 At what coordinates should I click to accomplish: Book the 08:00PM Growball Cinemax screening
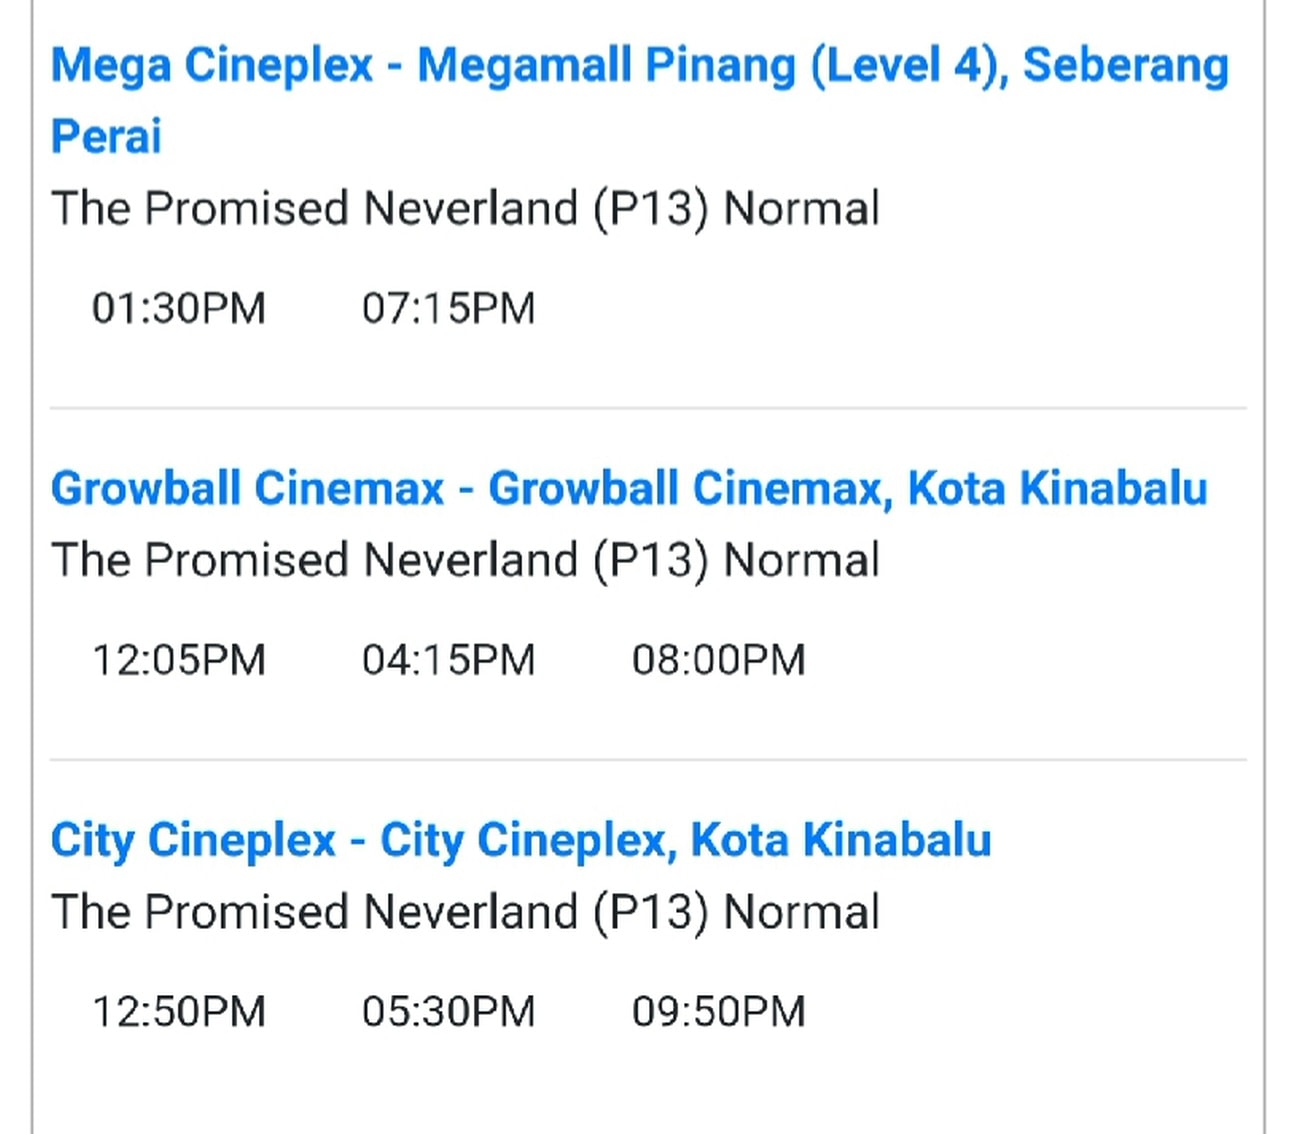[719, 660]
